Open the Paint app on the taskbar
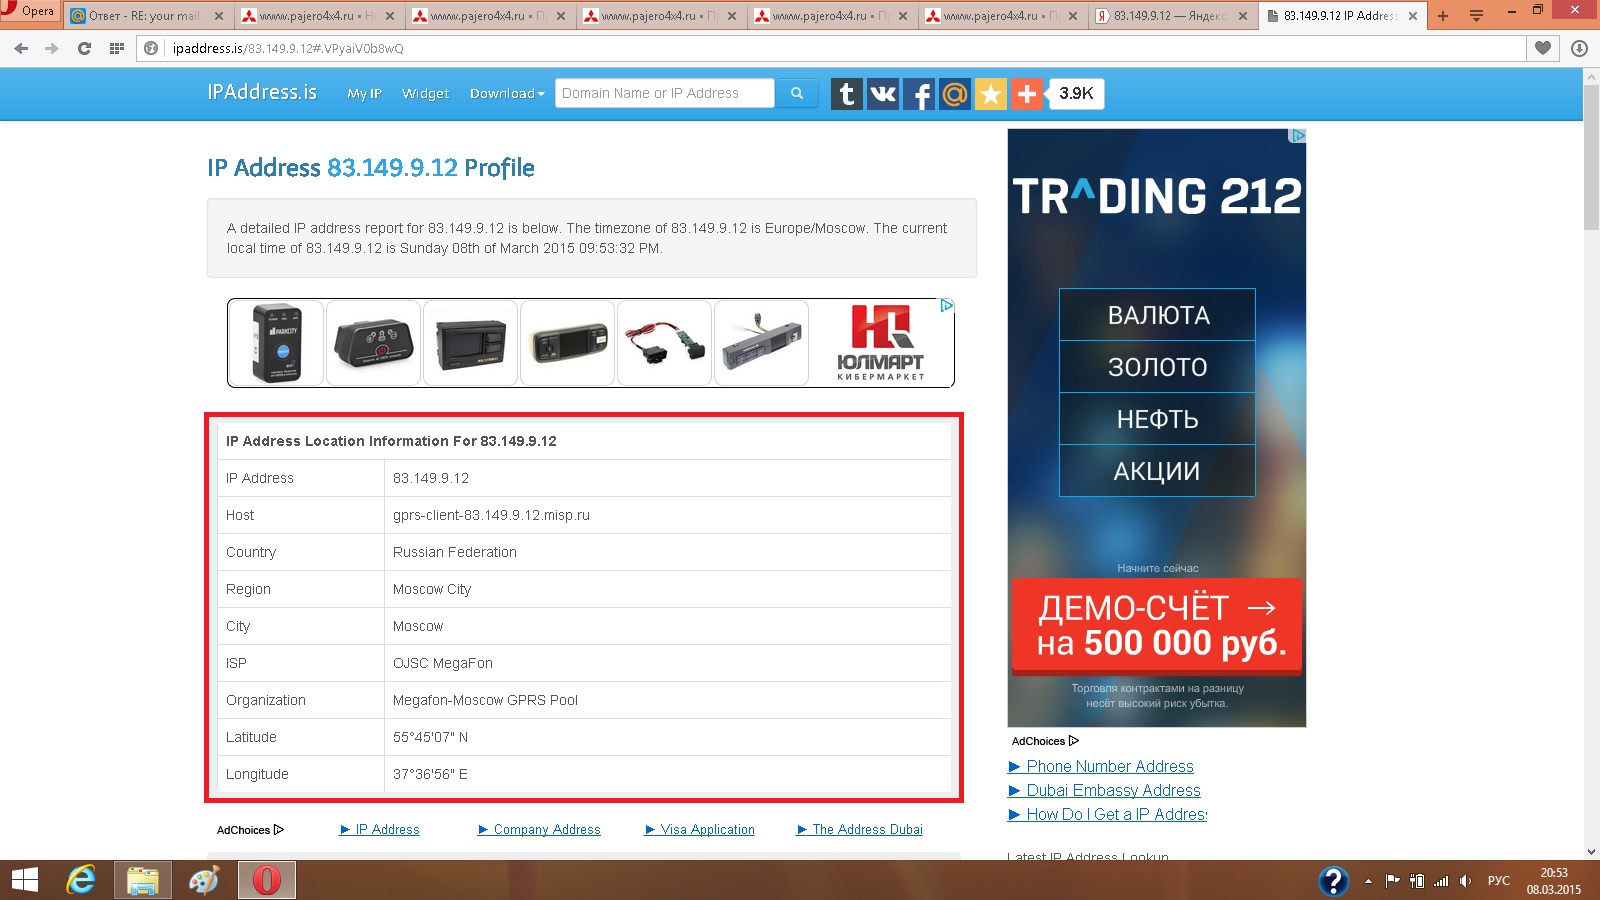 coord(204,880)
